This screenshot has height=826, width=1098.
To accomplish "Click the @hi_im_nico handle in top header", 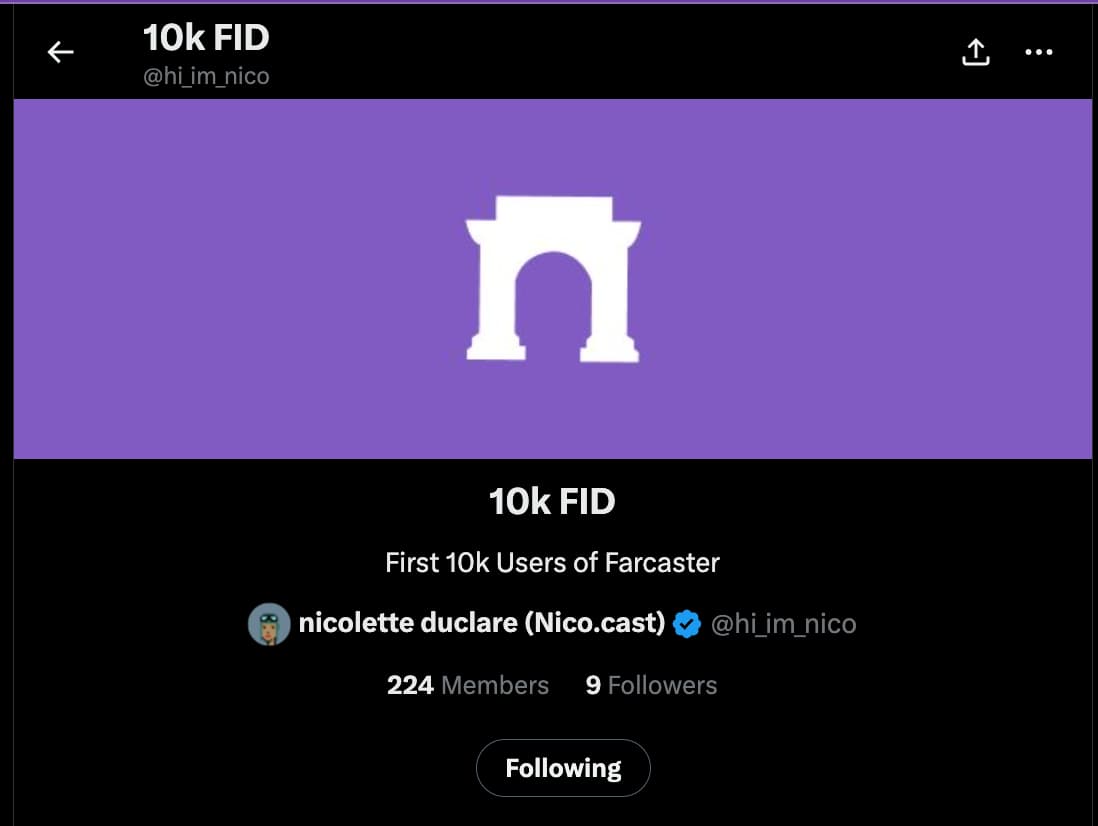I will (206, 76).
